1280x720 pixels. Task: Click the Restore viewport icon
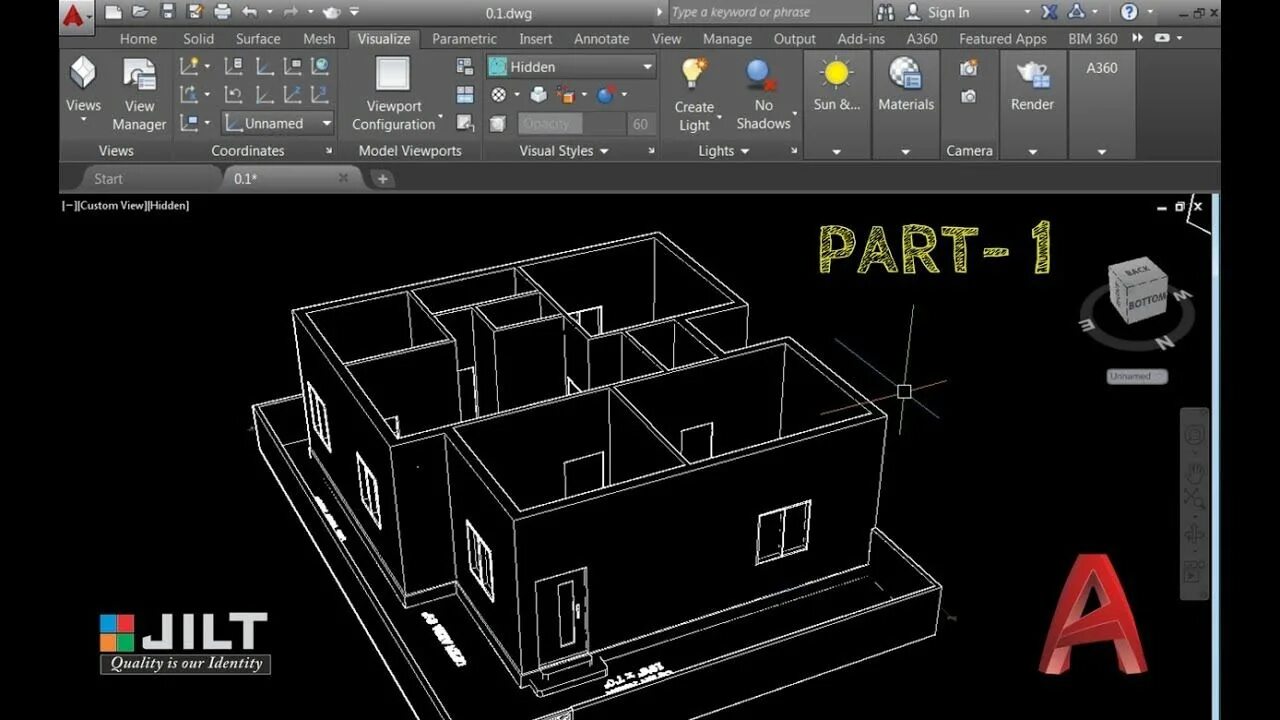[465, 123]
